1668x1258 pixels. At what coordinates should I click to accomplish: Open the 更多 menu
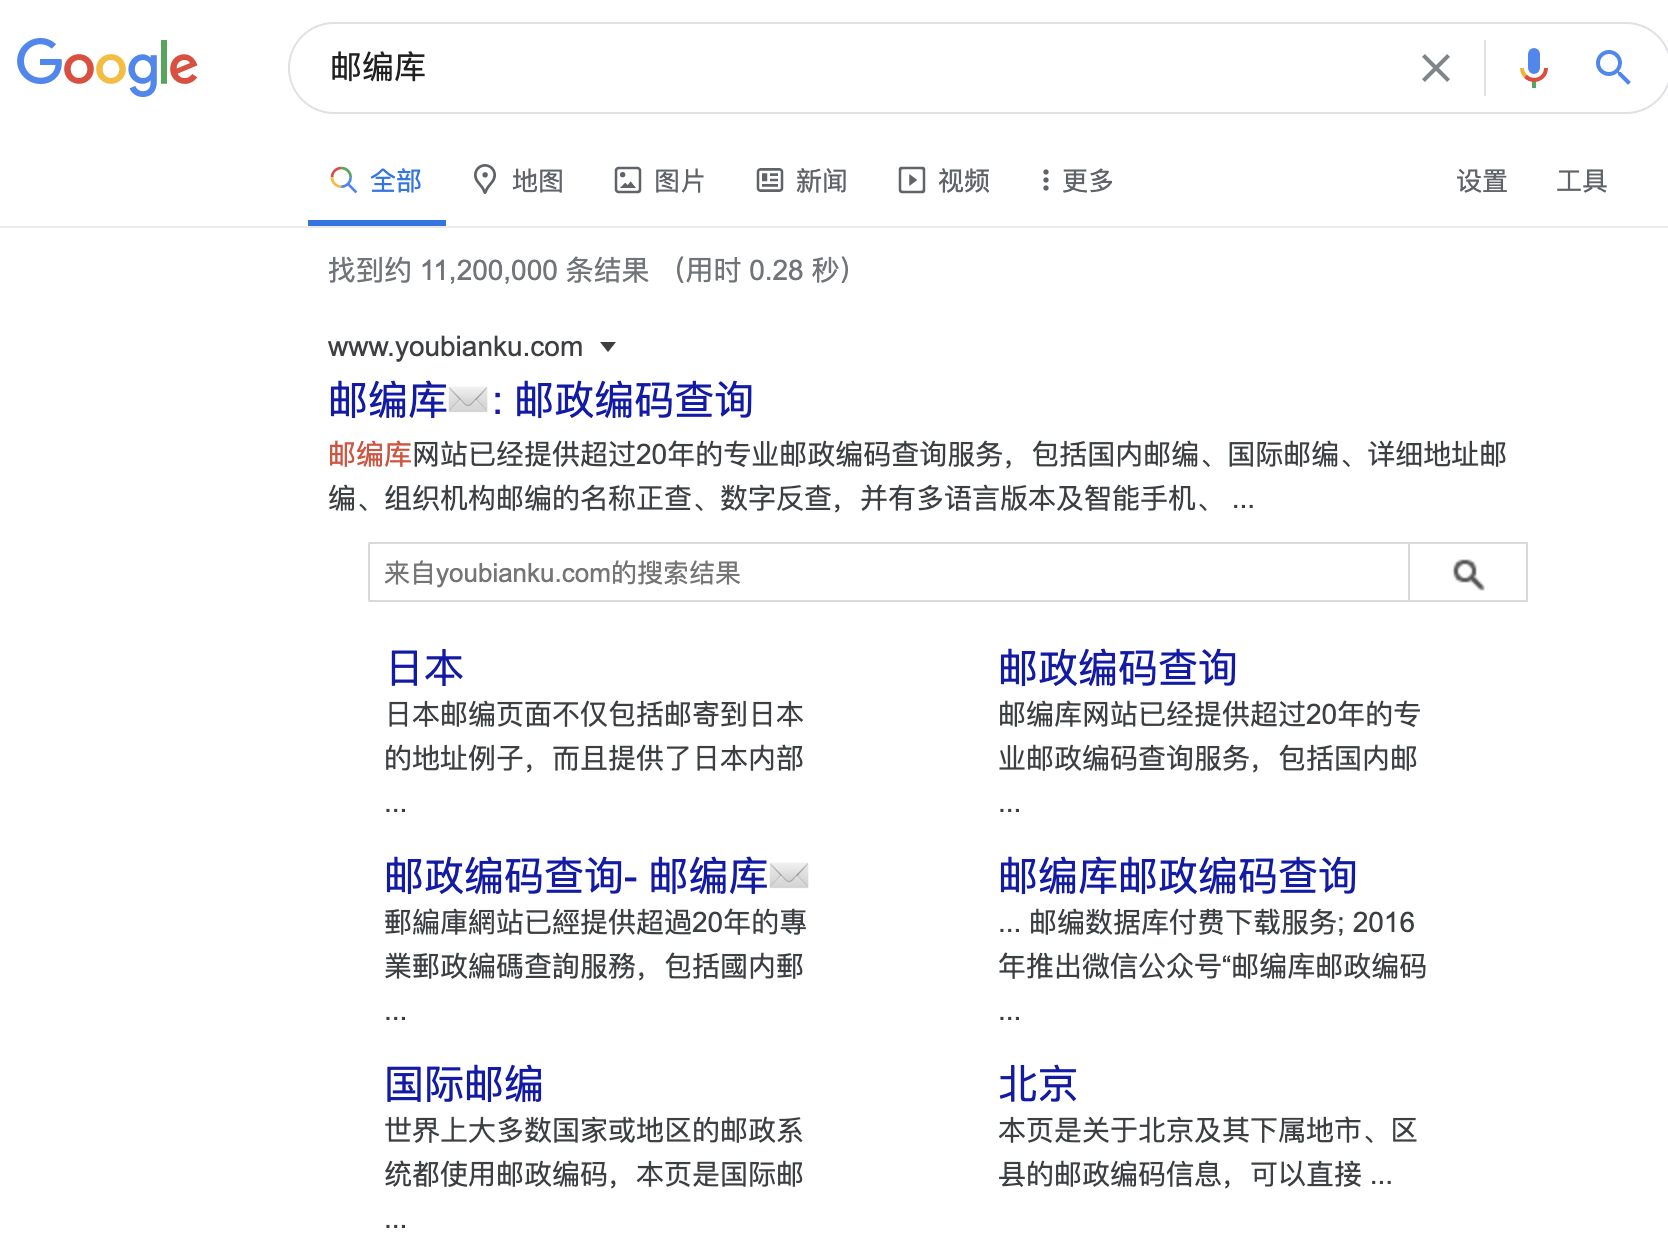[1077, 181]
